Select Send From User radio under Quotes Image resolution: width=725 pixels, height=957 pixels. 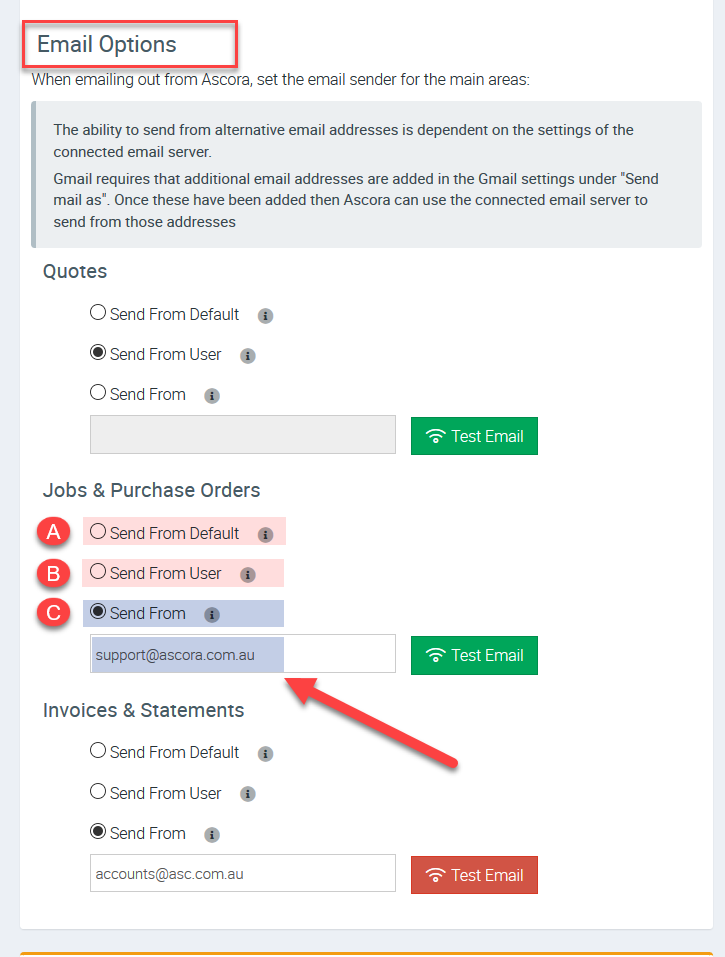(x=98, y=353)
